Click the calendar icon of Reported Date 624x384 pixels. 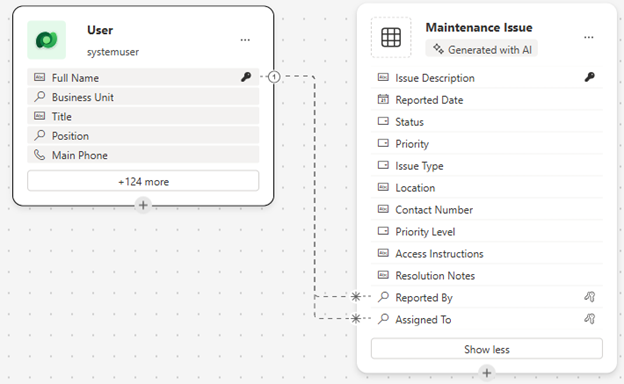coord(383,99)
